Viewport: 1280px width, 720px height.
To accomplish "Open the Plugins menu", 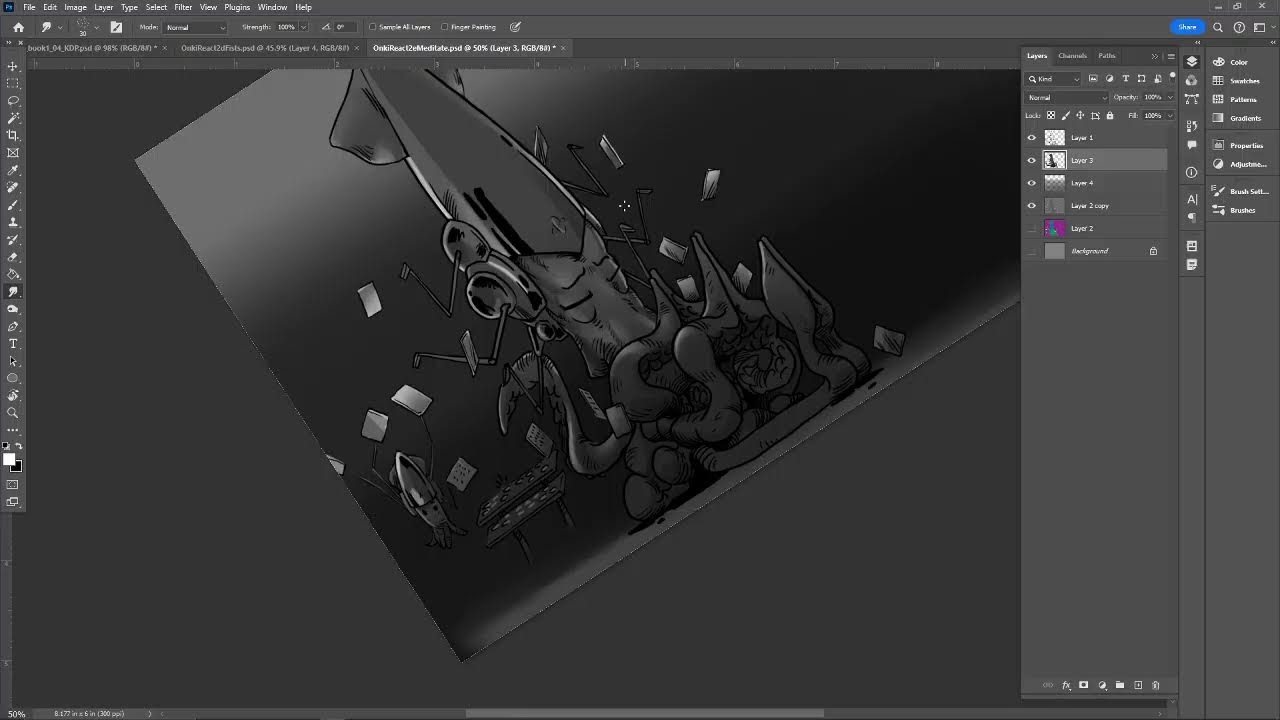I will (237, 7).
